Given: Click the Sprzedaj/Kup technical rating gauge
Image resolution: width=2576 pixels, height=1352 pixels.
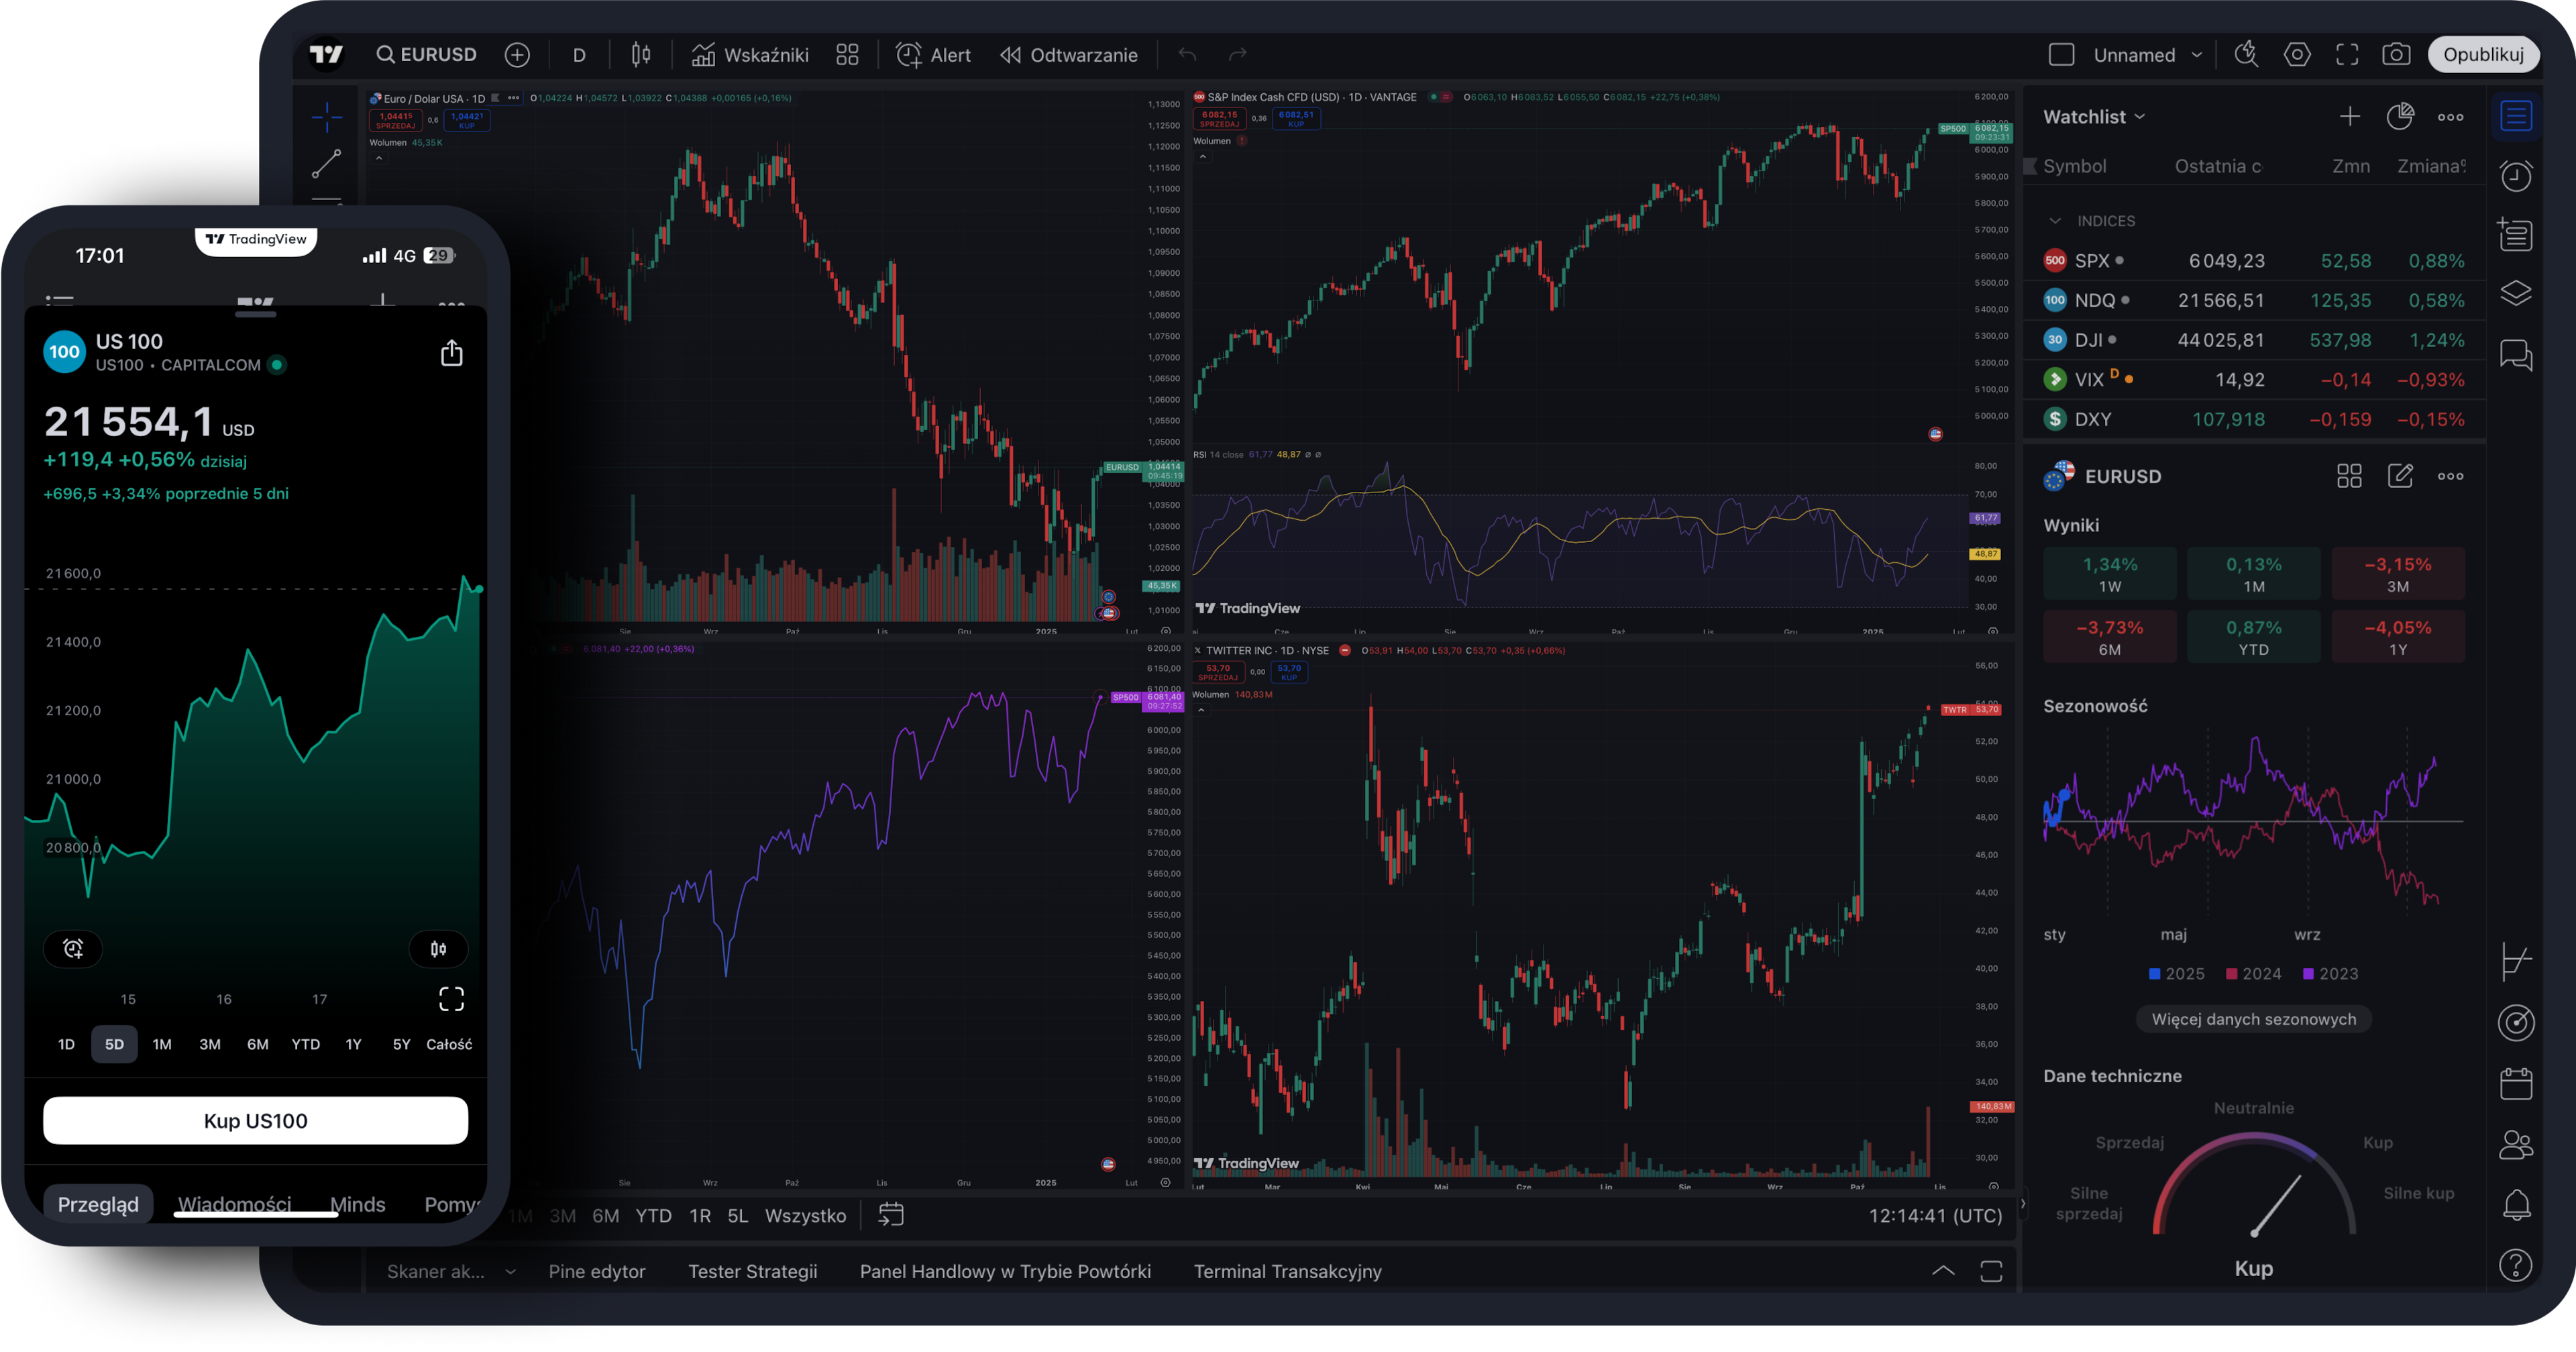Looking at the screenshot, I should pyautogui.click(x=2255, y=1200).
